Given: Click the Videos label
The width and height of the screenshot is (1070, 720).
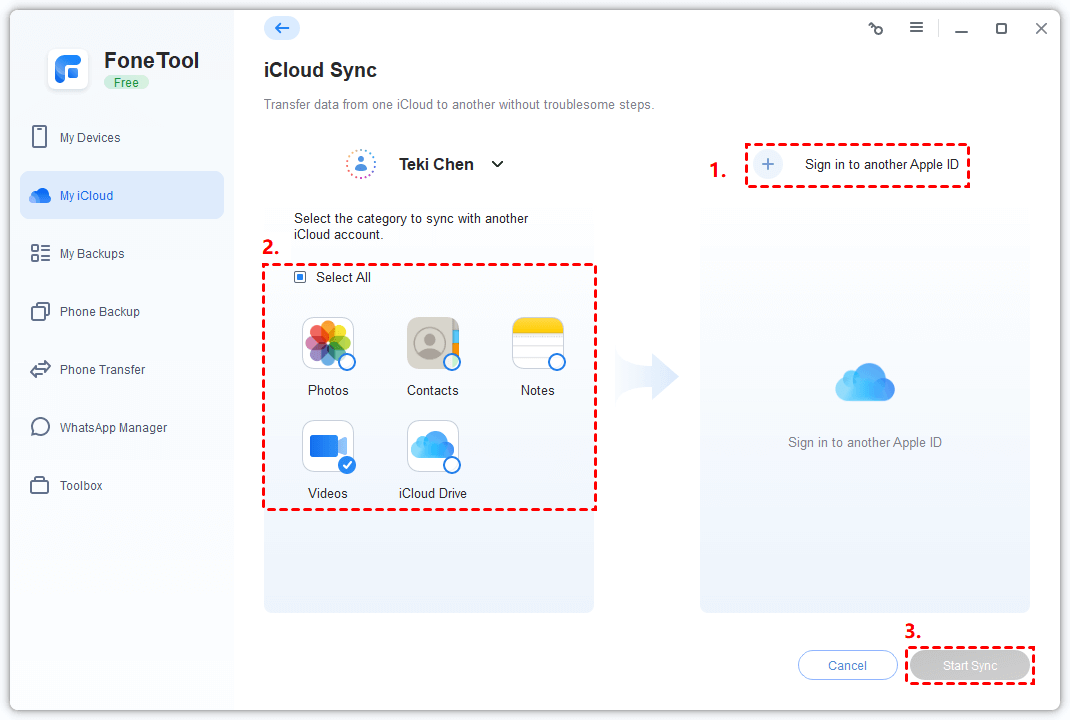Looking at the screenshot, I should (328, 493).
